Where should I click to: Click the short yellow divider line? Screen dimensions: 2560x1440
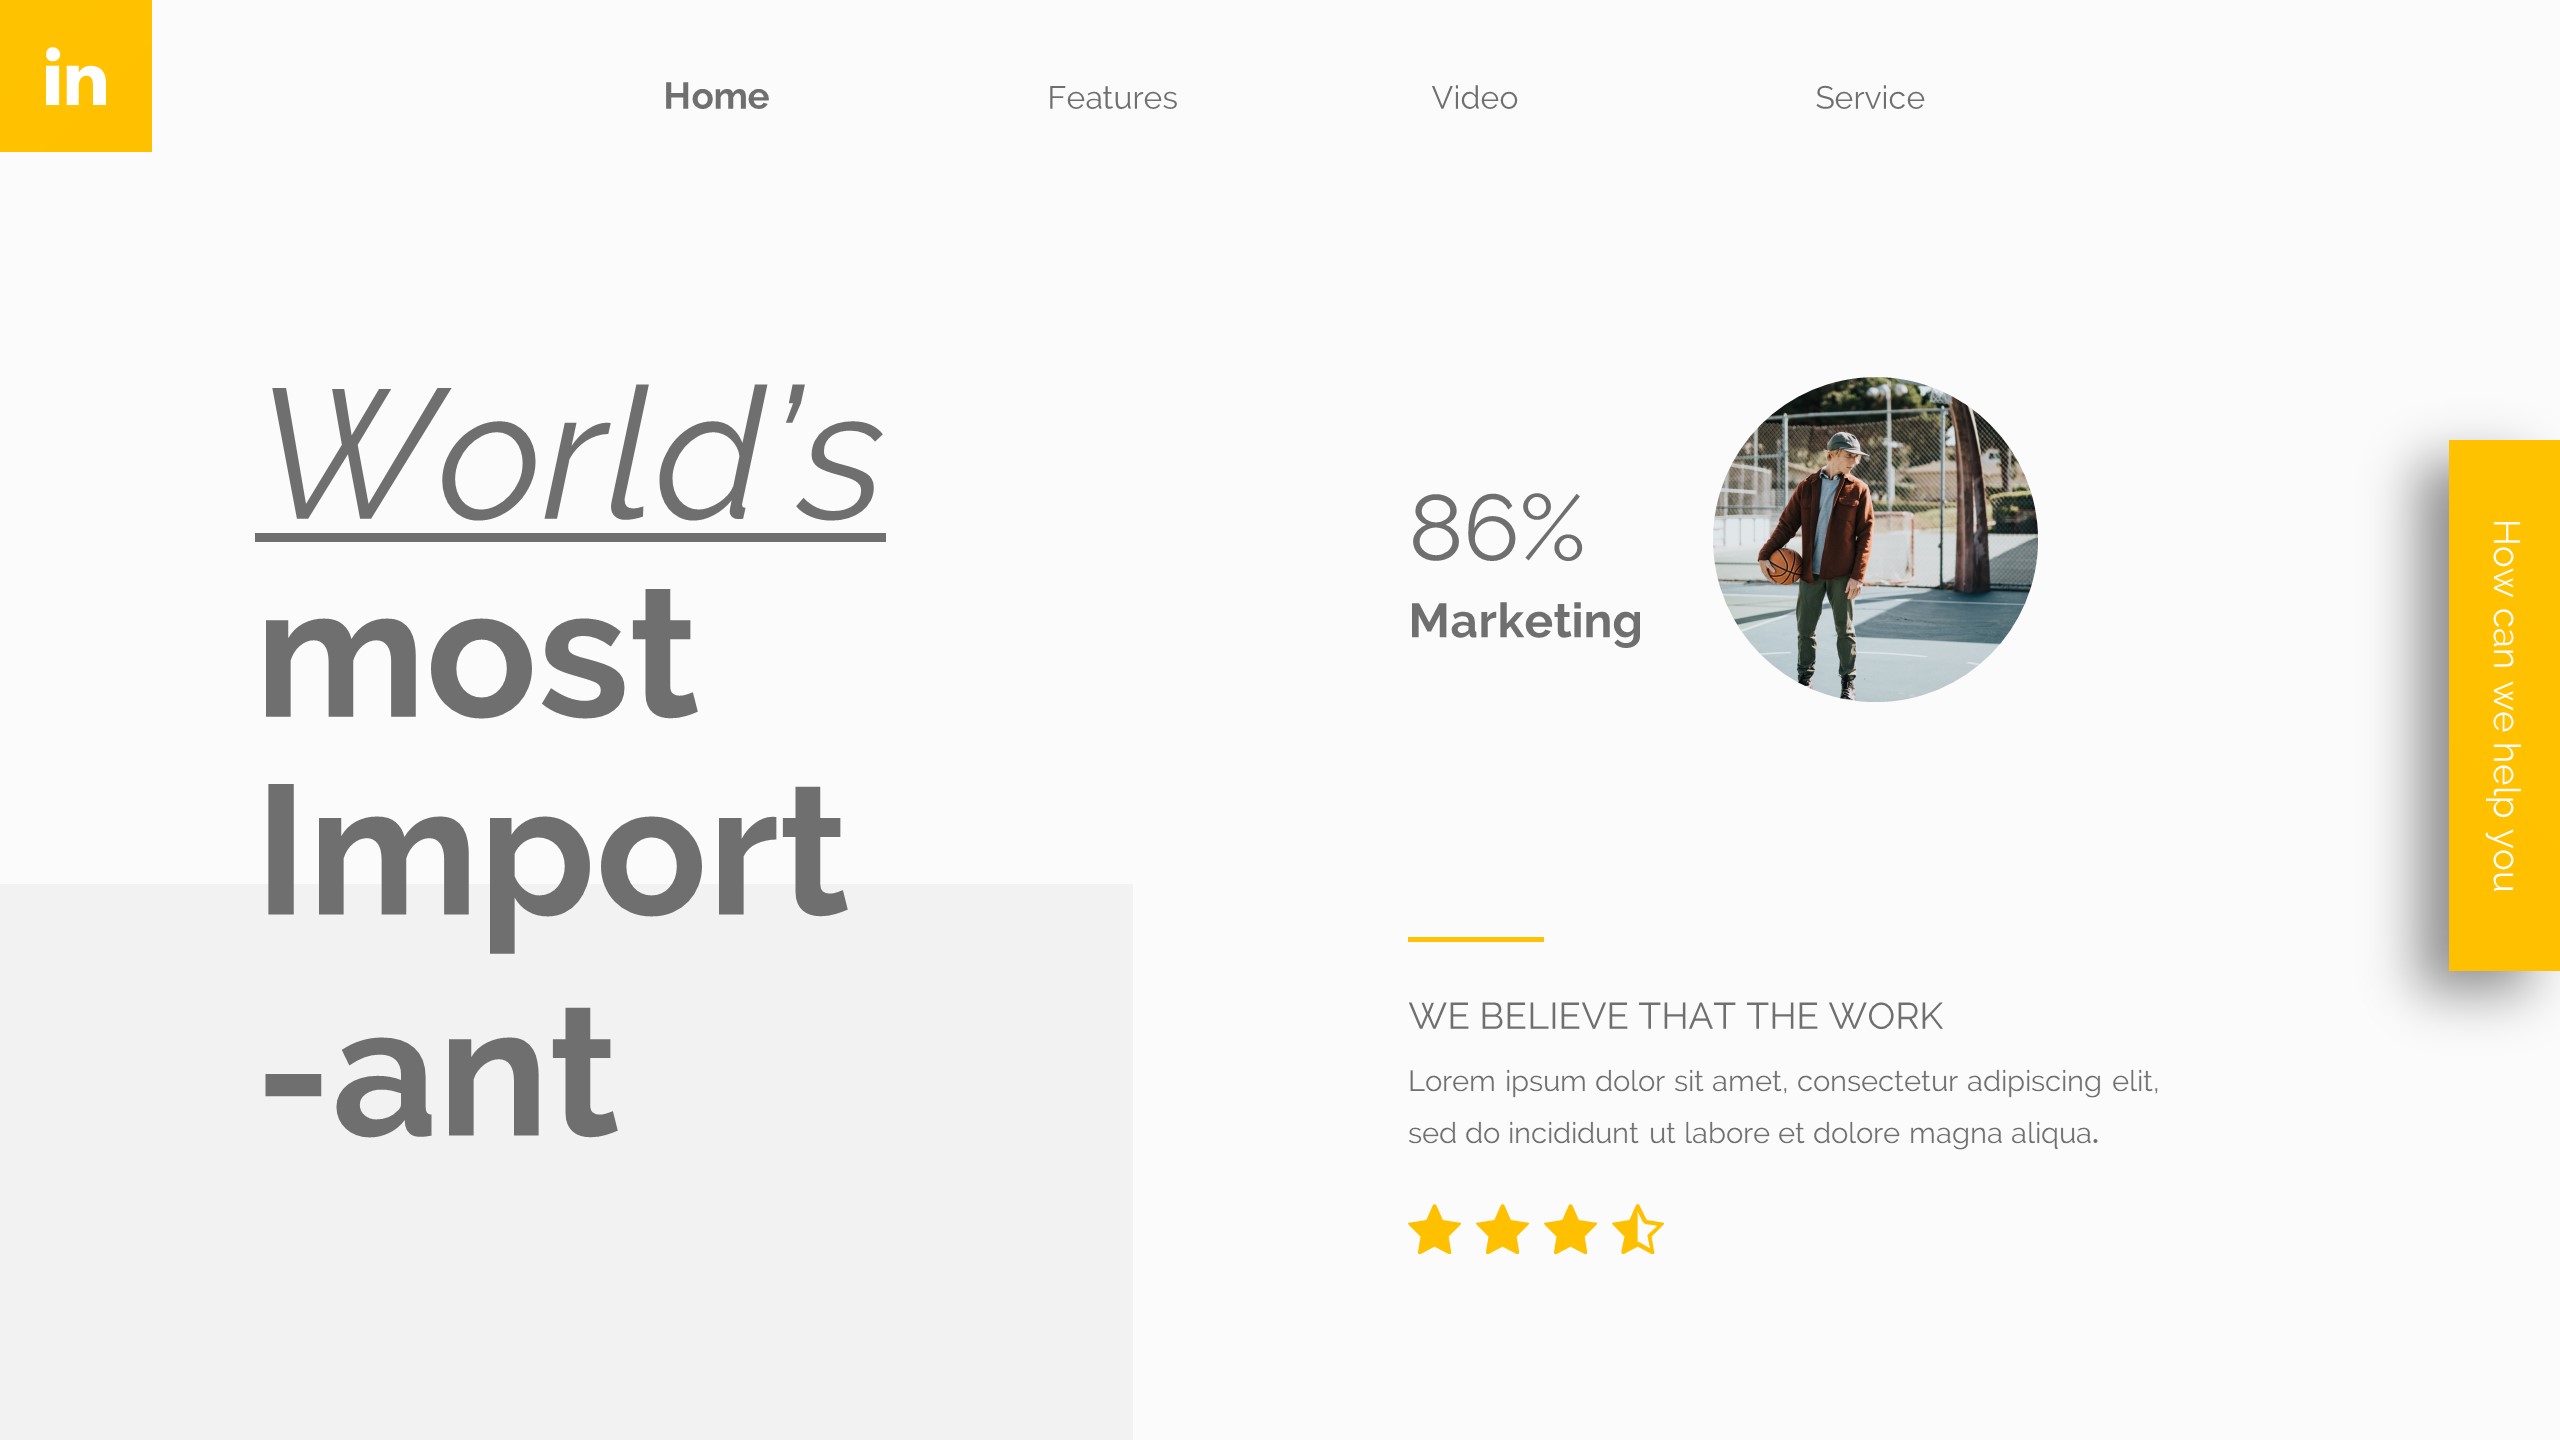pyautogui.click(x=1475, y=939)
